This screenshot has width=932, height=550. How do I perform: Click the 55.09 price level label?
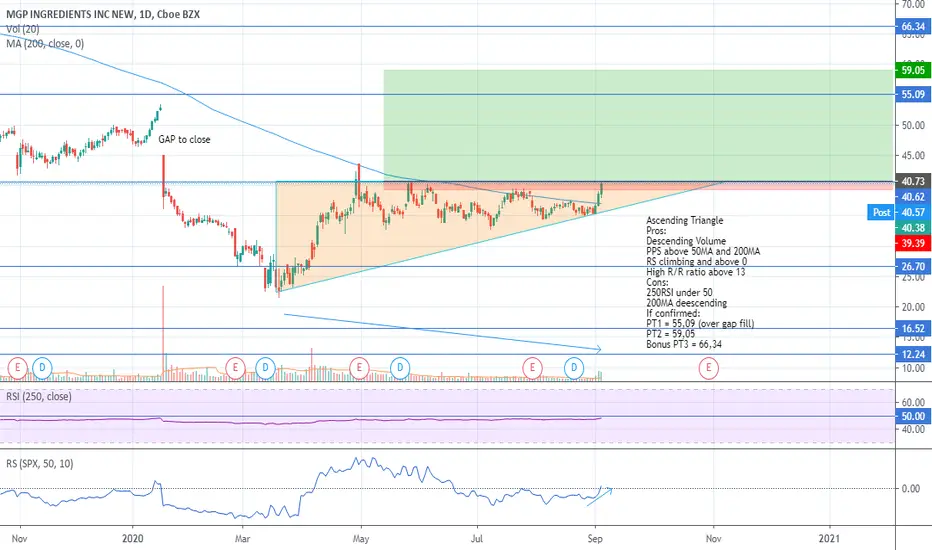pos(913,95)
